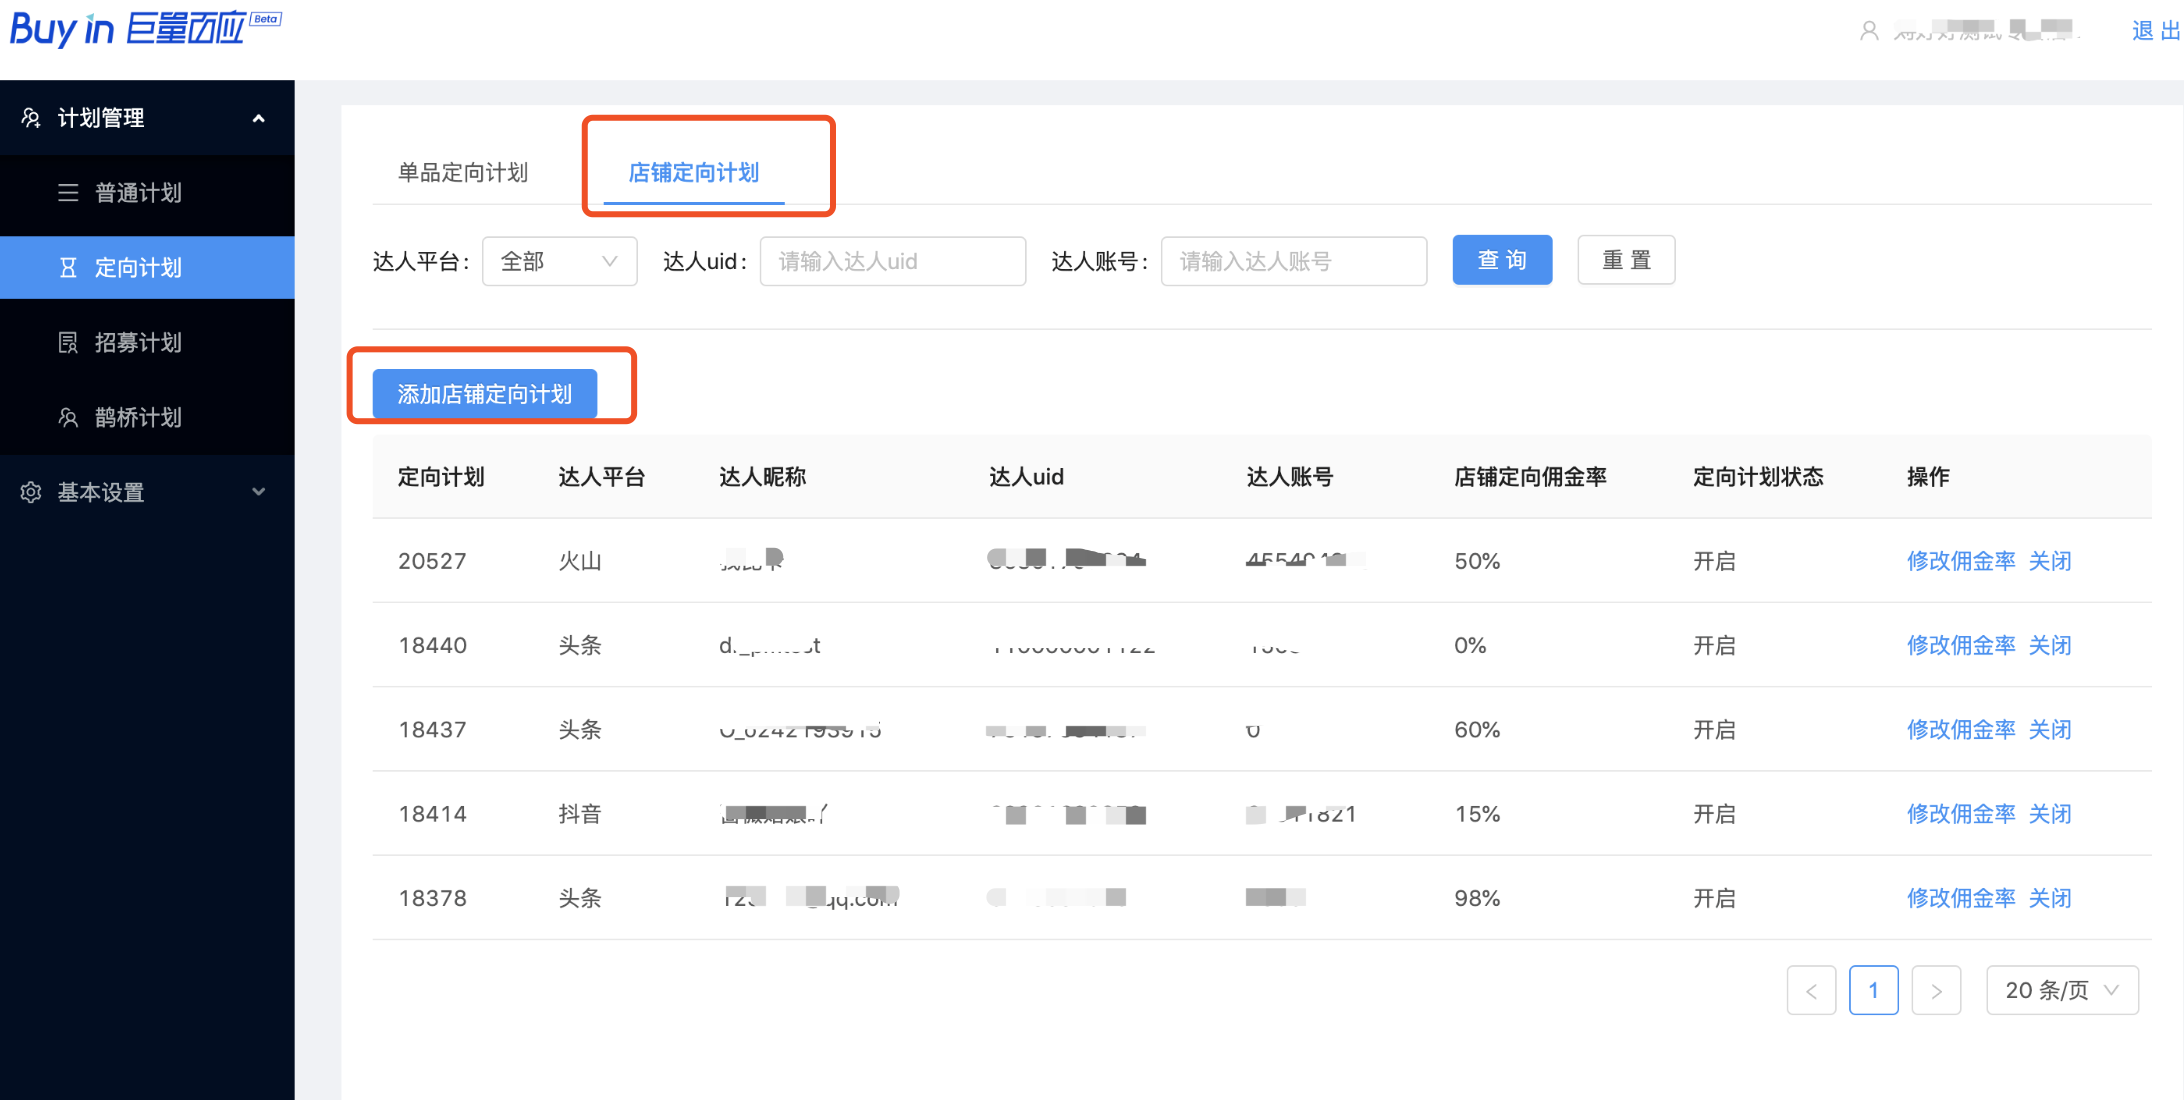This screenshot has width=2184, height=1100.
Task: Click plan number 18437 cell
Action: (x=432, y=730)
